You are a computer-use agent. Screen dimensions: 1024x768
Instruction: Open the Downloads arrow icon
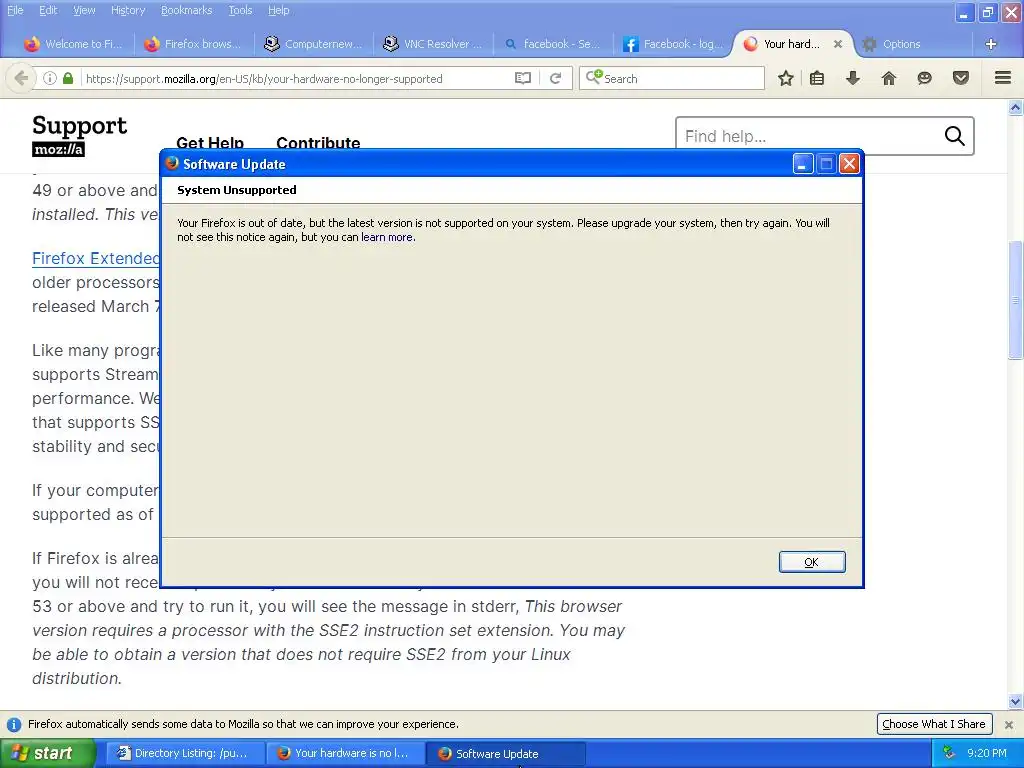point(852,78)
